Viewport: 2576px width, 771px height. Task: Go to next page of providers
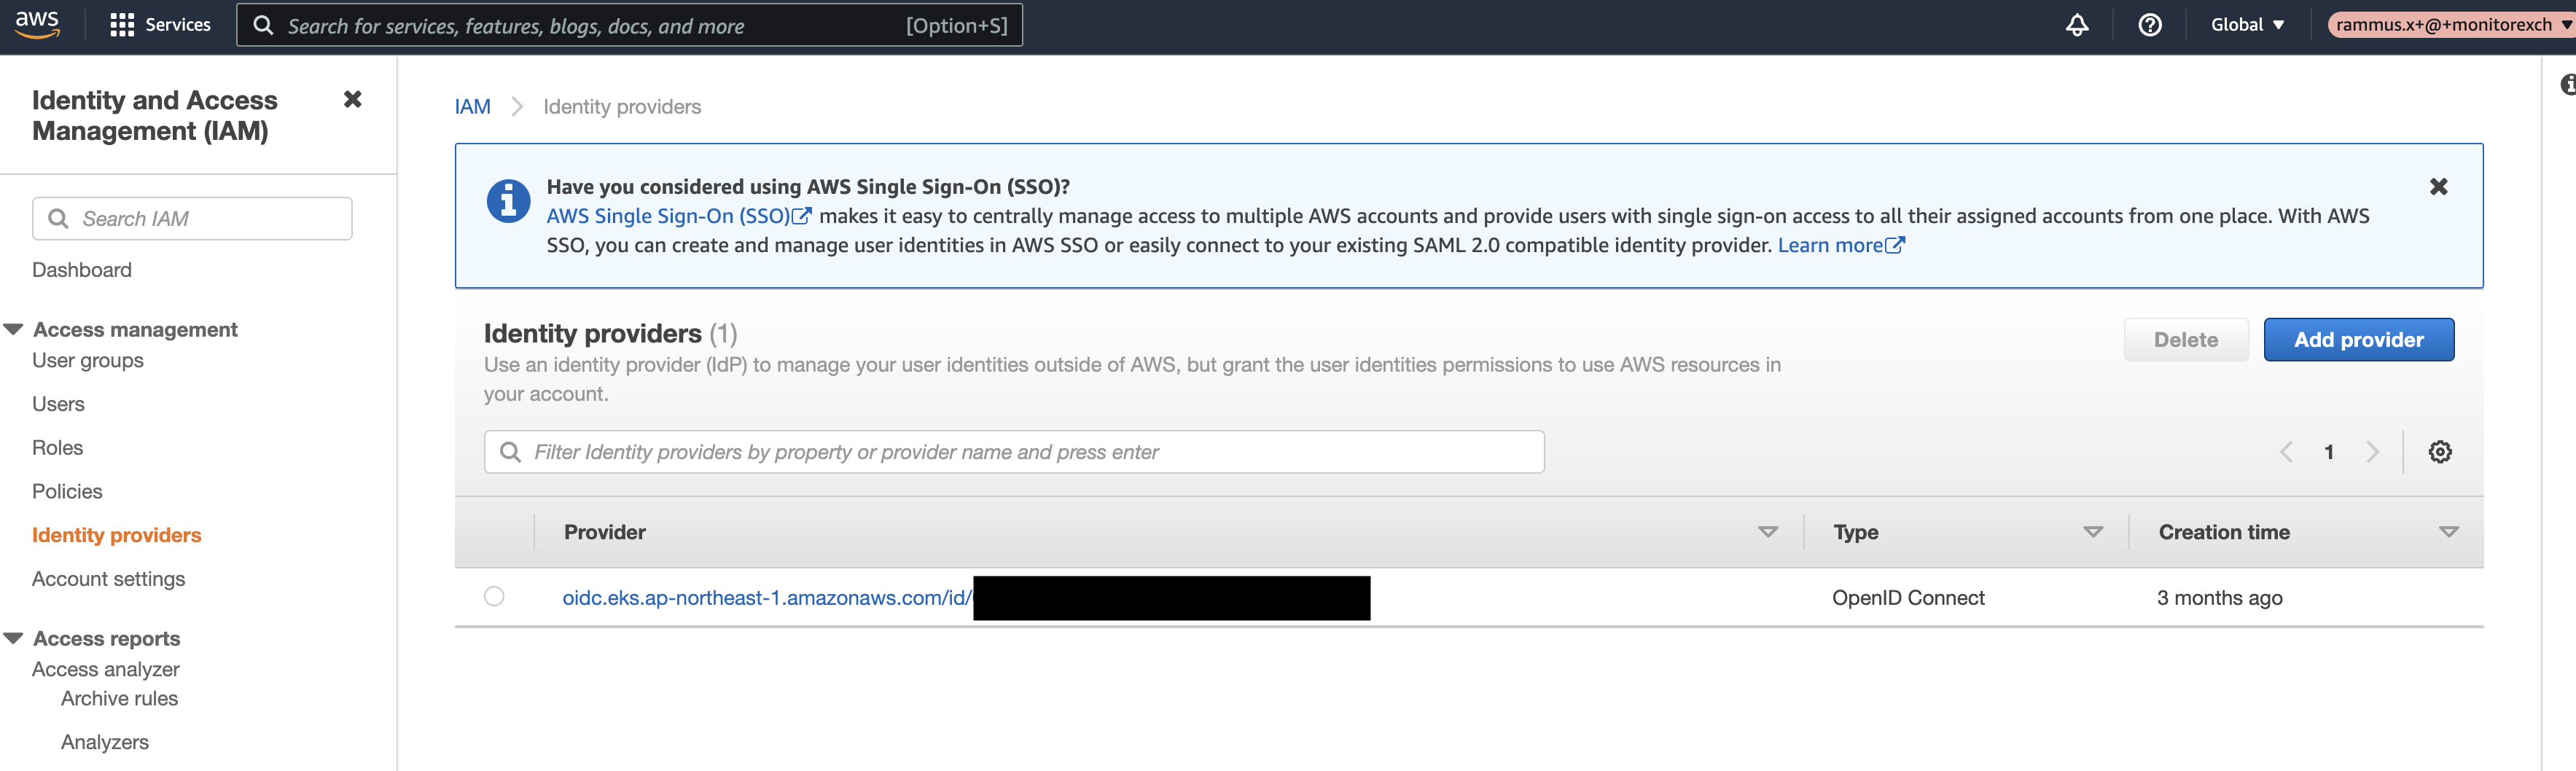(2372, 452)
